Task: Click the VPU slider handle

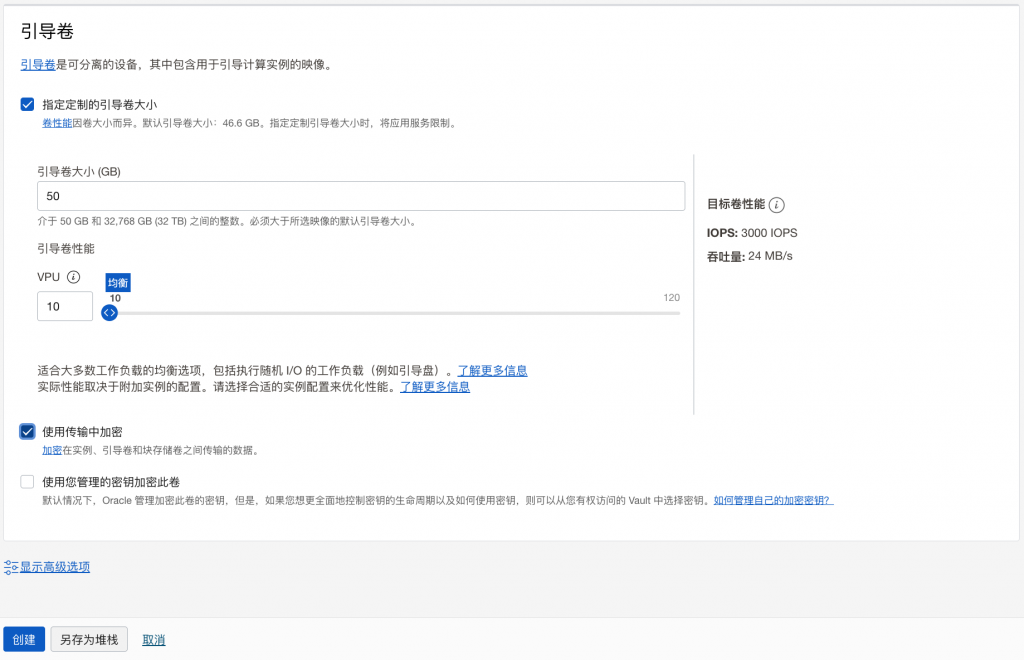Action: tap(110, 313)
